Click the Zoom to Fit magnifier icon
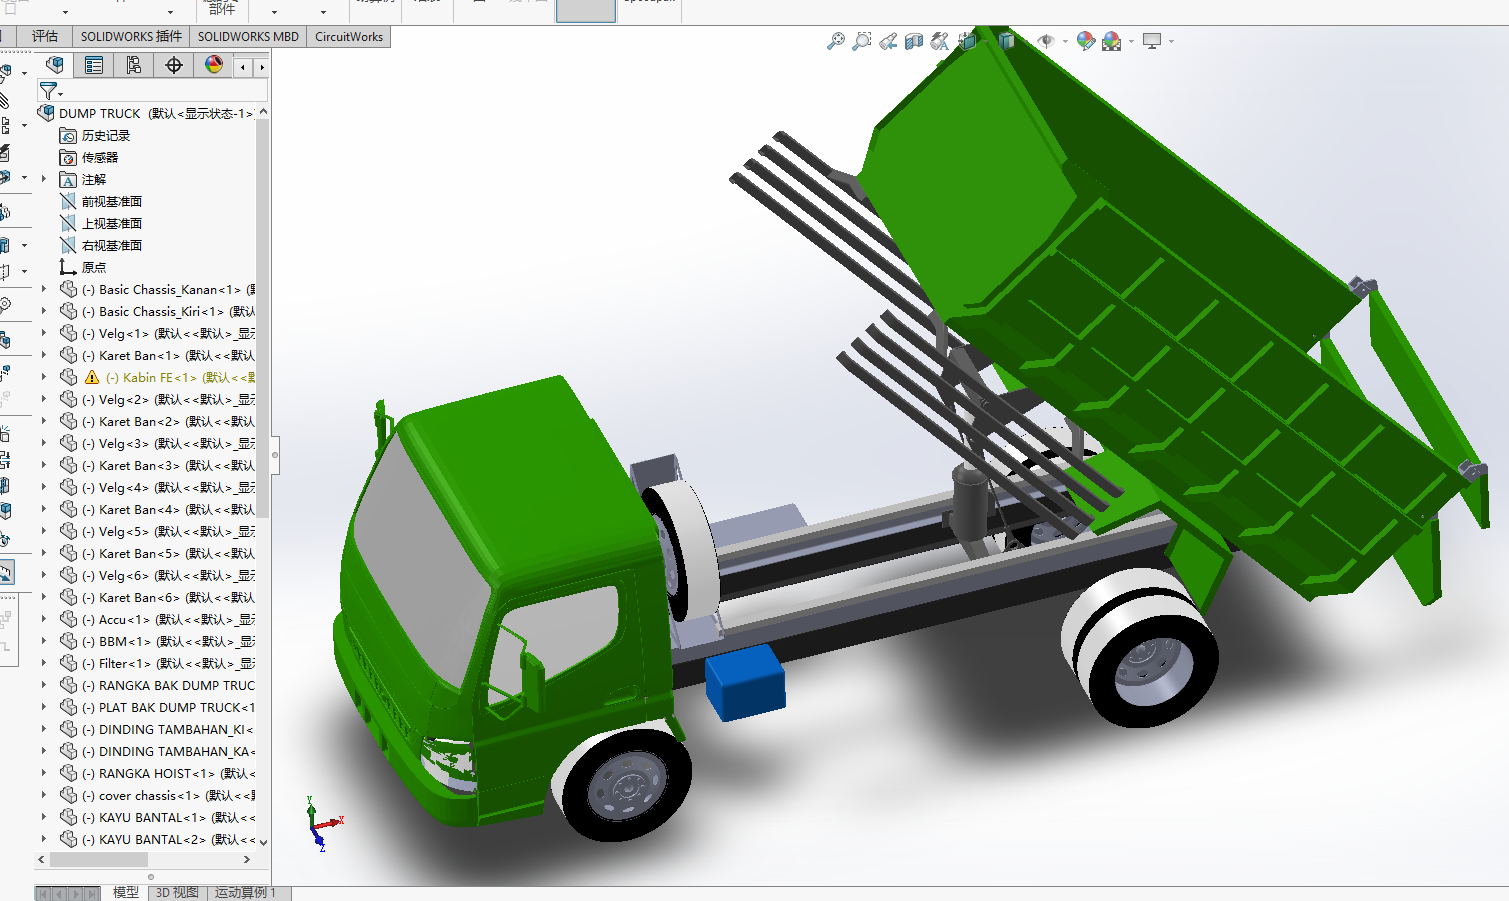The width and height of the screenshot is (1509, 901). (x=836, y=41)
